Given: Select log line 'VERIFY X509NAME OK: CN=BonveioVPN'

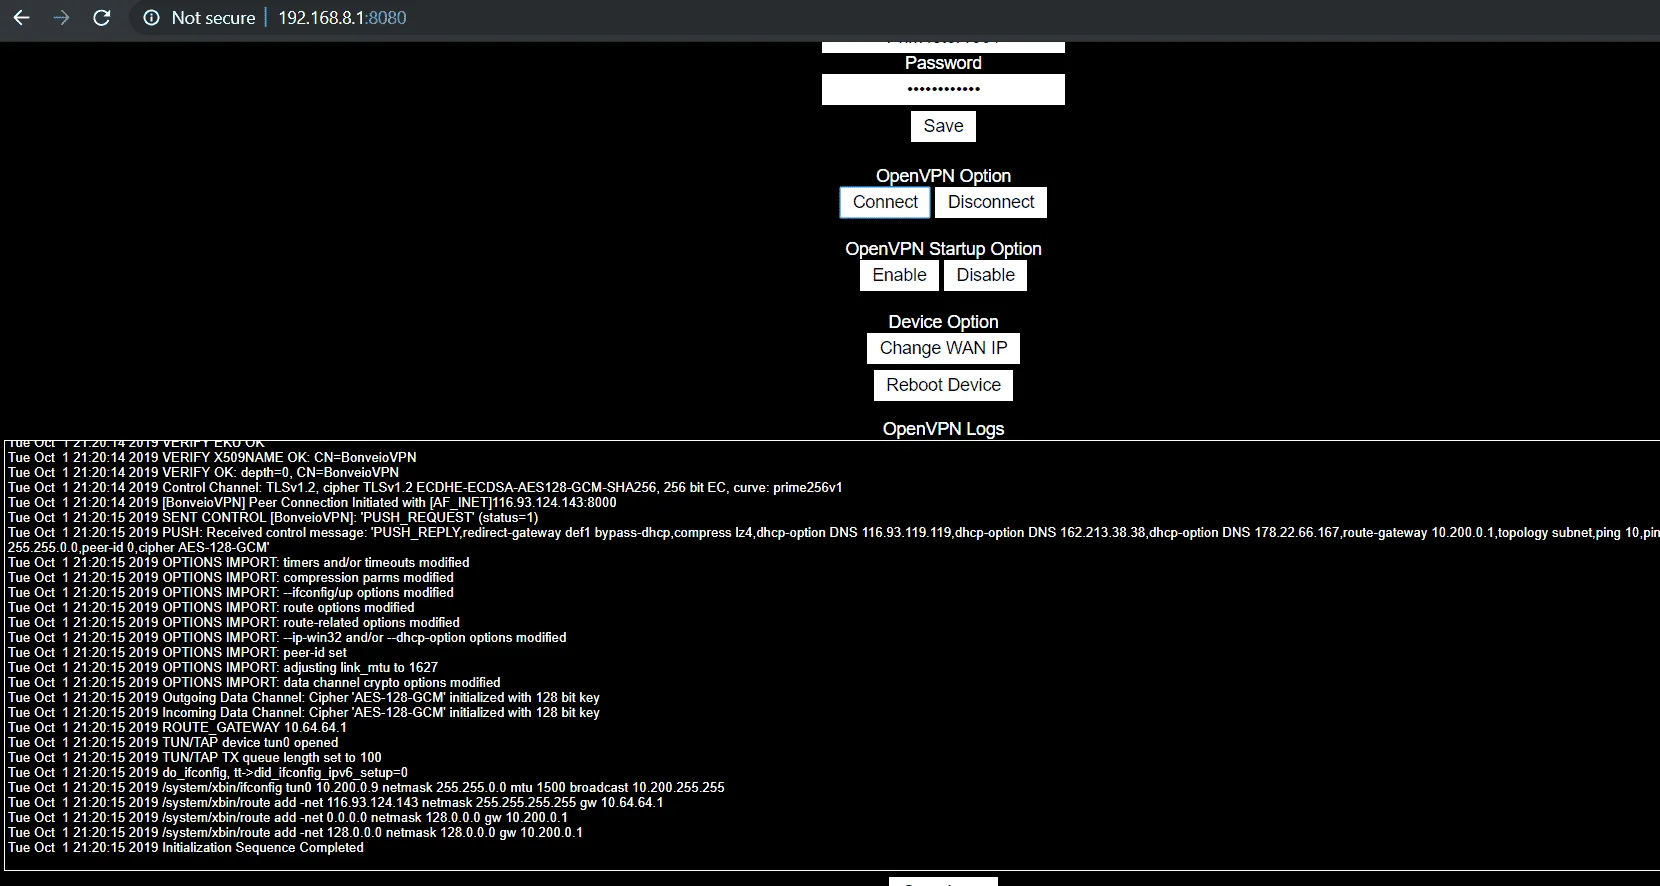Looking at the screenshot, I should (x=212, y=457).
